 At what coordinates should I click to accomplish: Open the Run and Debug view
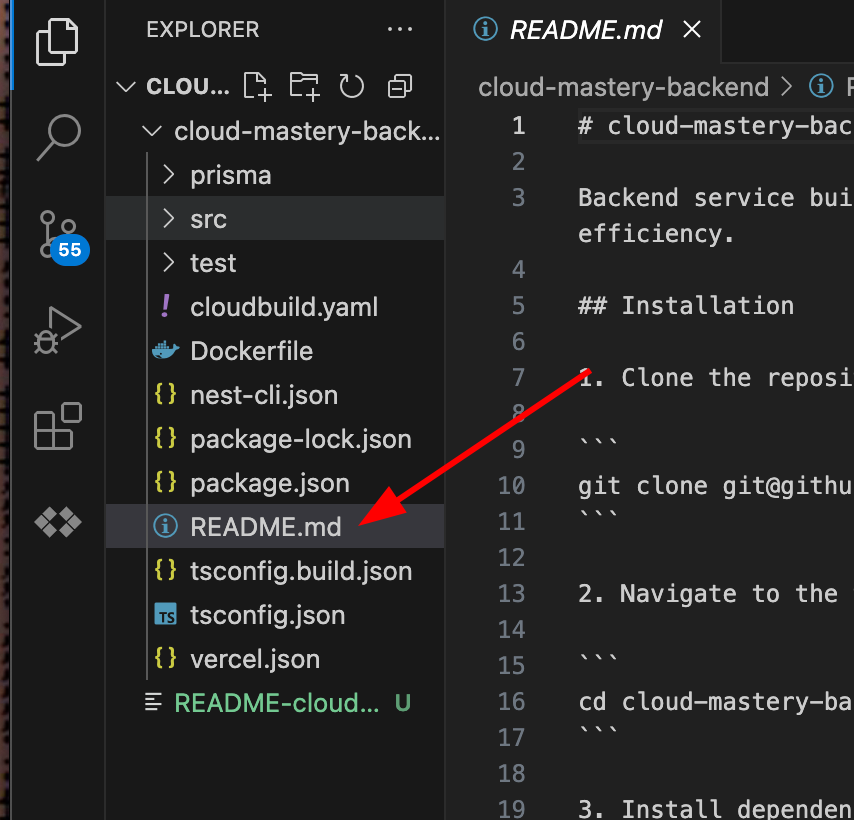click(x=56, y=330)
